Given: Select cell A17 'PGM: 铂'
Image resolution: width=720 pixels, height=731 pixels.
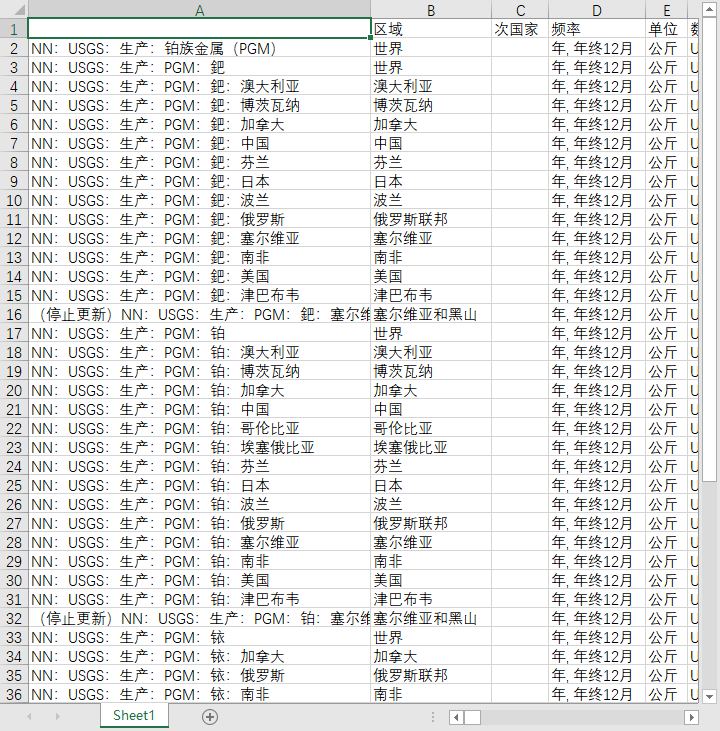Looking at the screenshot, I should (200, 334).
